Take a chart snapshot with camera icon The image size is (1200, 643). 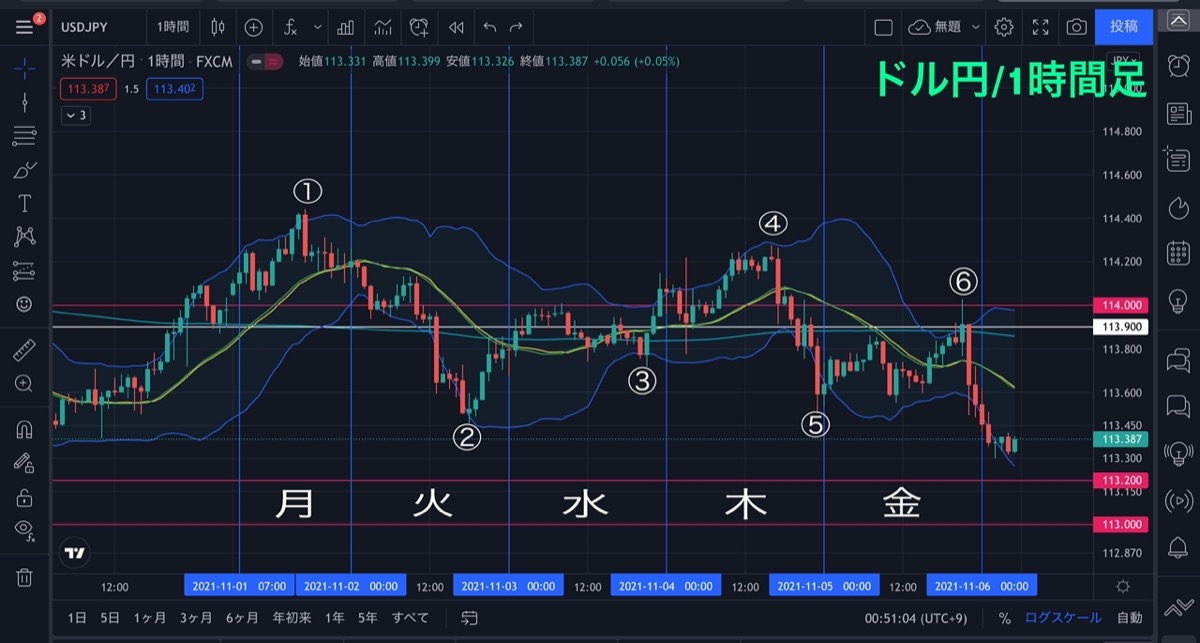[1076, 27]
